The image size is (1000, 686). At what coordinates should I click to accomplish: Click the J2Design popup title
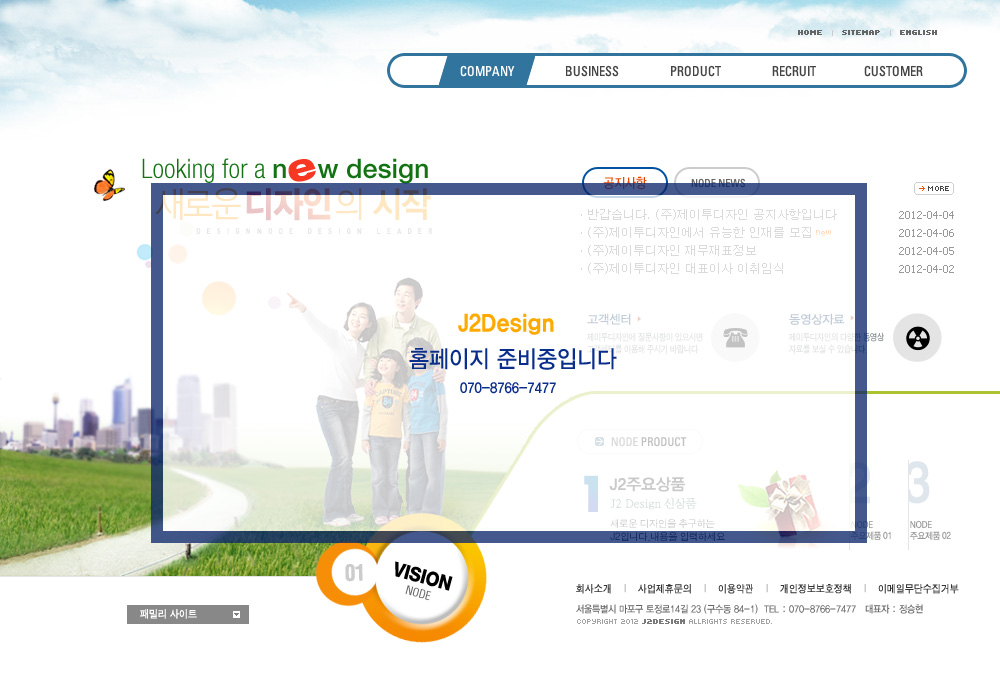tap(506, 324)
